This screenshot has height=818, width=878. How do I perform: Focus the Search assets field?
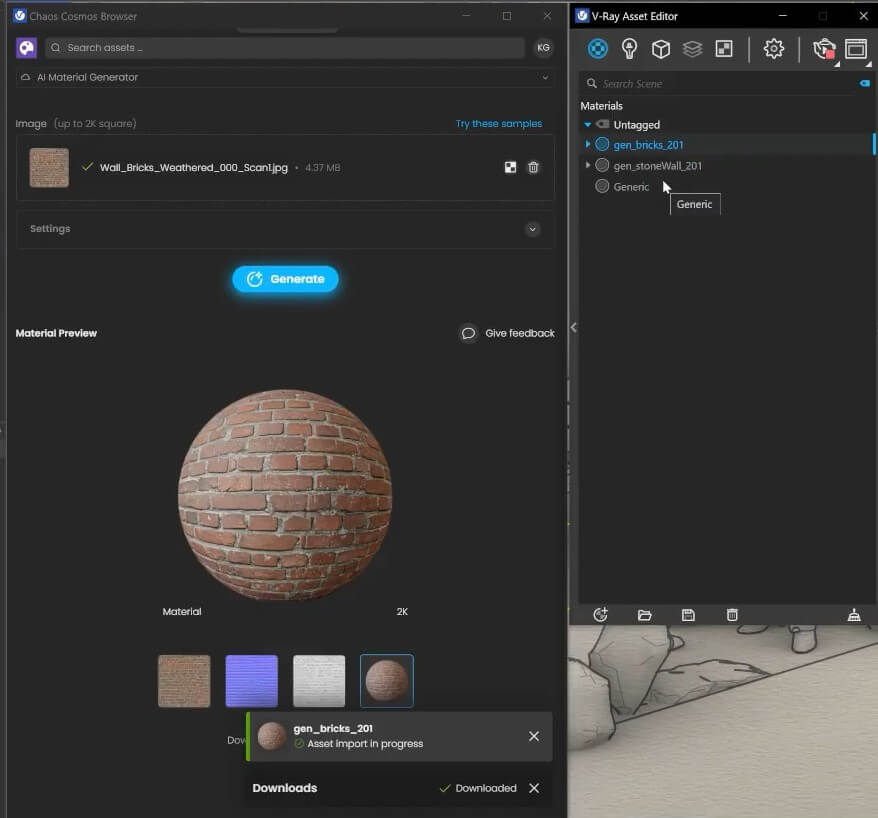coord(285,48)
